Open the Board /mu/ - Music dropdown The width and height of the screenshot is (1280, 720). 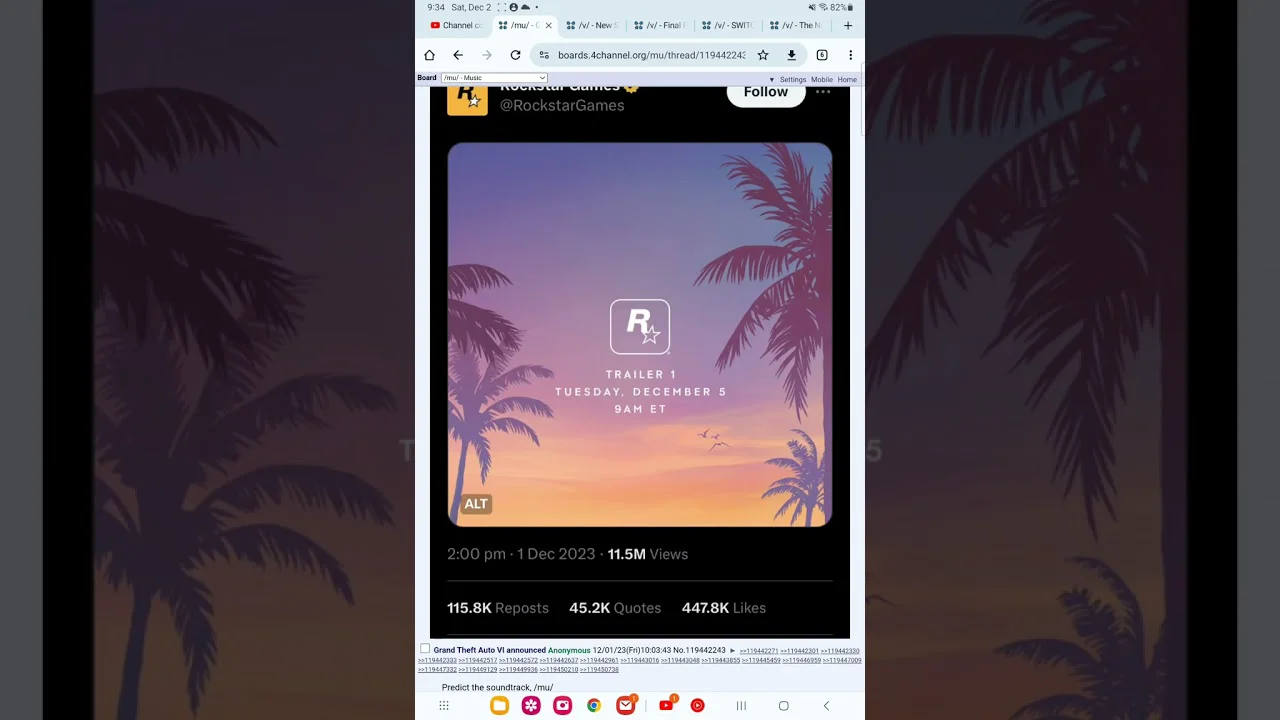(494, 78)
